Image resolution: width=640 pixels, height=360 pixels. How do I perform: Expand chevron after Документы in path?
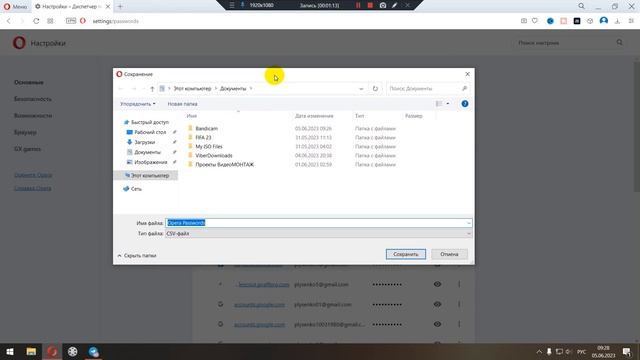point(251,89)
